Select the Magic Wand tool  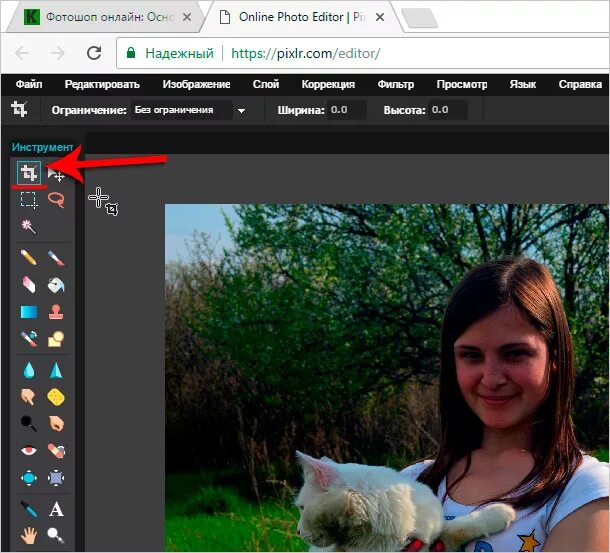point(29,227)
